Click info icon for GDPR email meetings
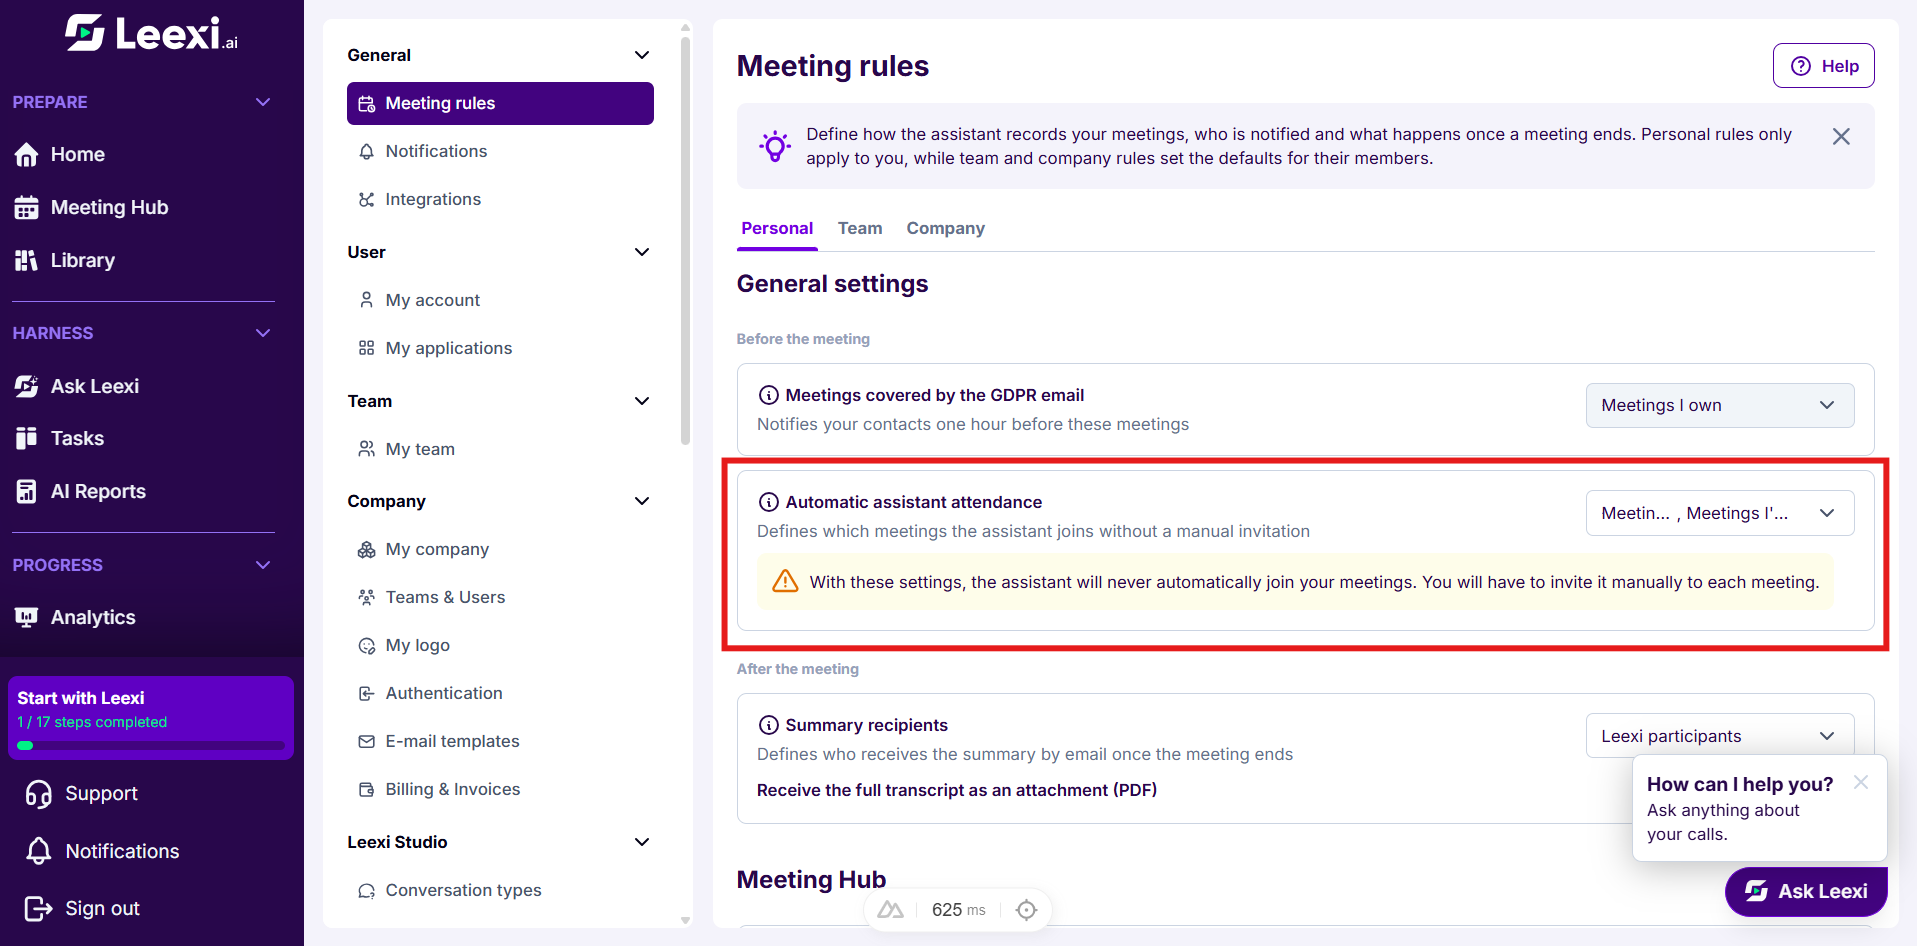Viewport: 1917px width, 946px height. coord(768,395)
